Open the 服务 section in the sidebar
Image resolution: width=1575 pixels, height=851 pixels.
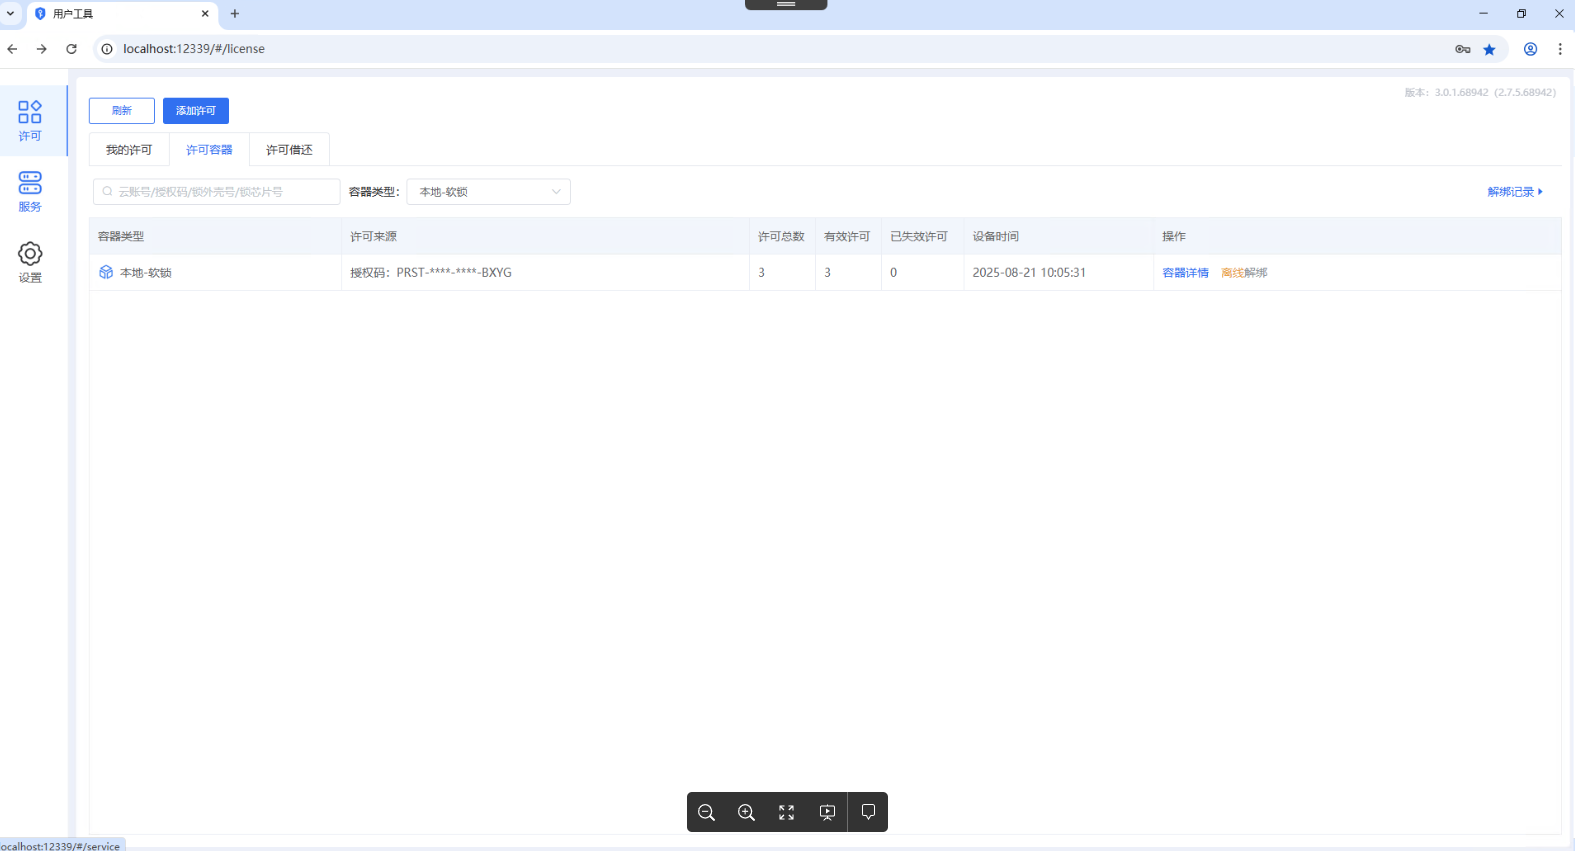point(30,192)
